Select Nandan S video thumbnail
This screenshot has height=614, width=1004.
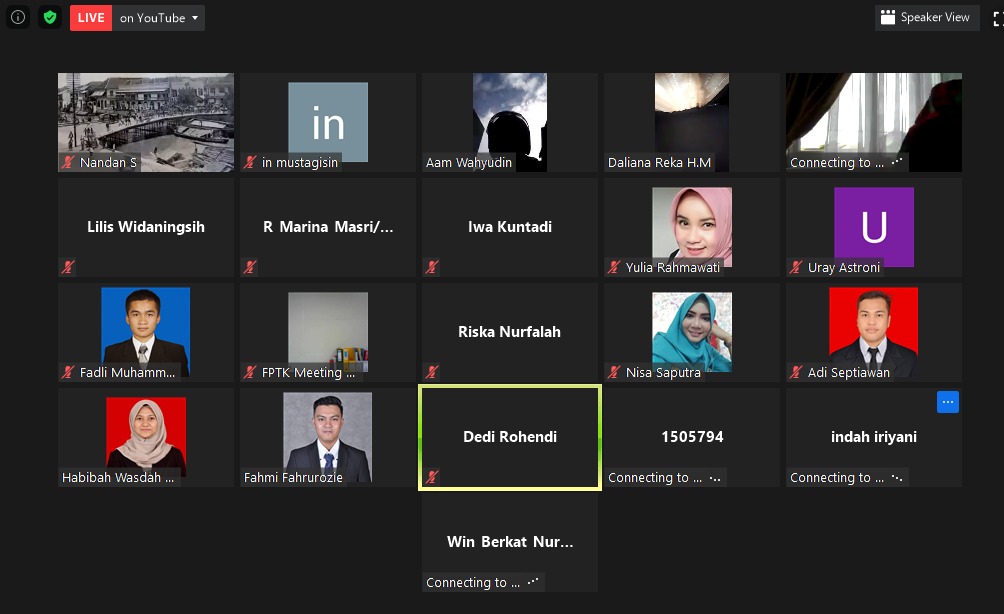(x=146, y=122)
